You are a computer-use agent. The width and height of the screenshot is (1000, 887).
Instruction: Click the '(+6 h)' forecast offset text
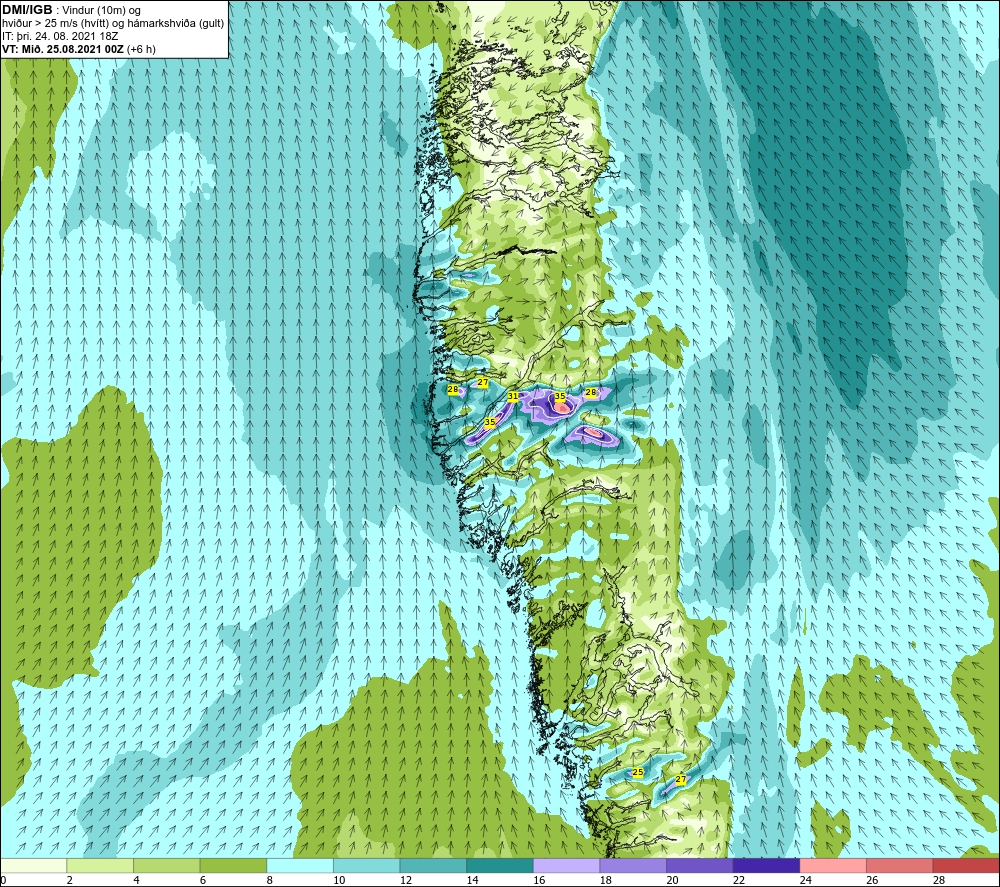pyautogui.click(x=142, y=49)
